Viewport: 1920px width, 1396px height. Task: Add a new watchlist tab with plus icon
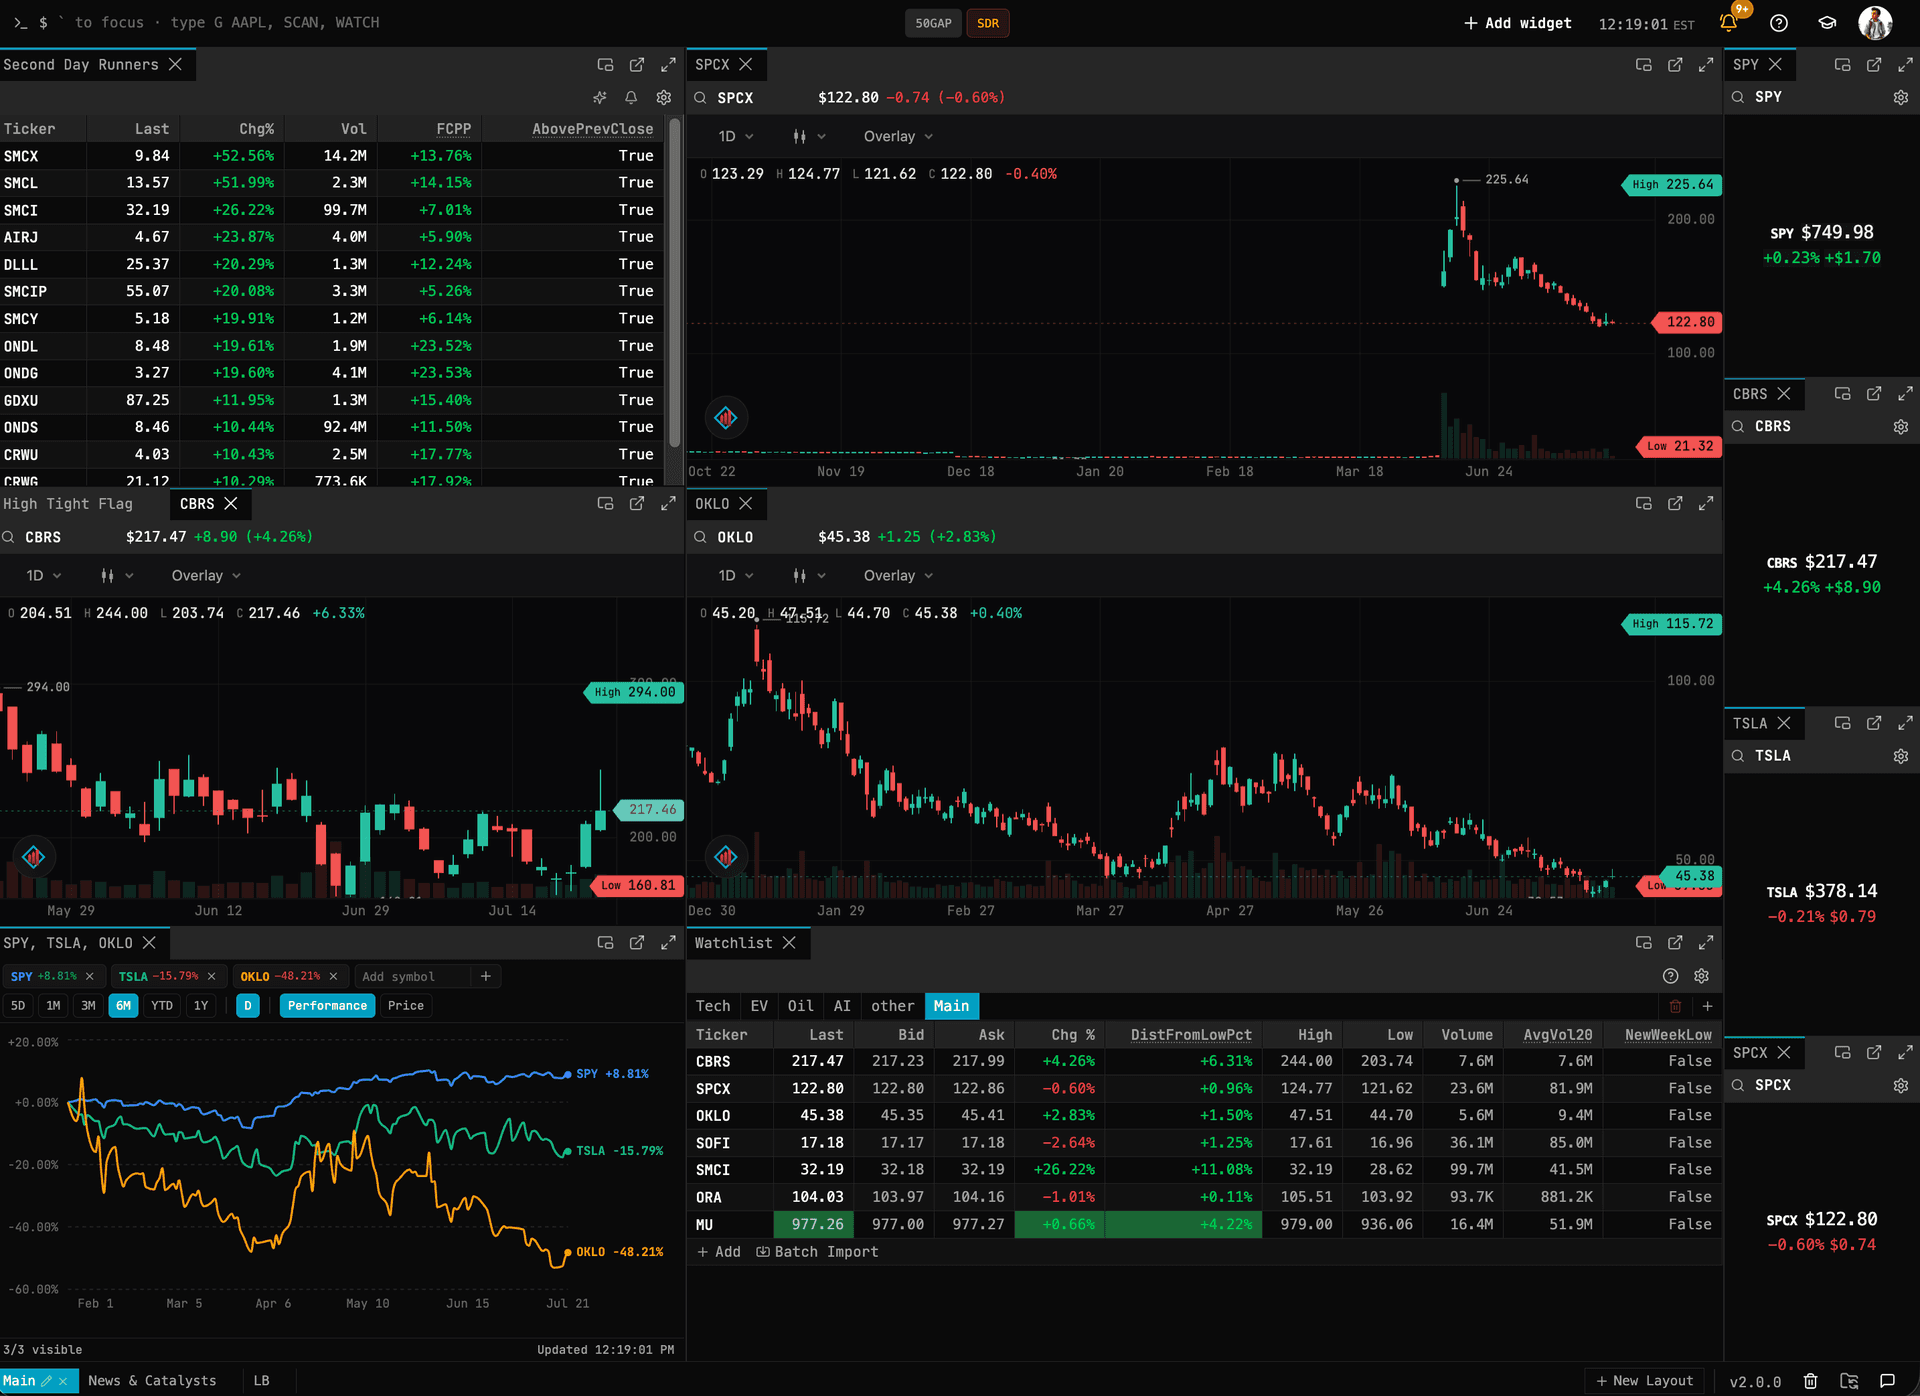click(1708, 1006)
